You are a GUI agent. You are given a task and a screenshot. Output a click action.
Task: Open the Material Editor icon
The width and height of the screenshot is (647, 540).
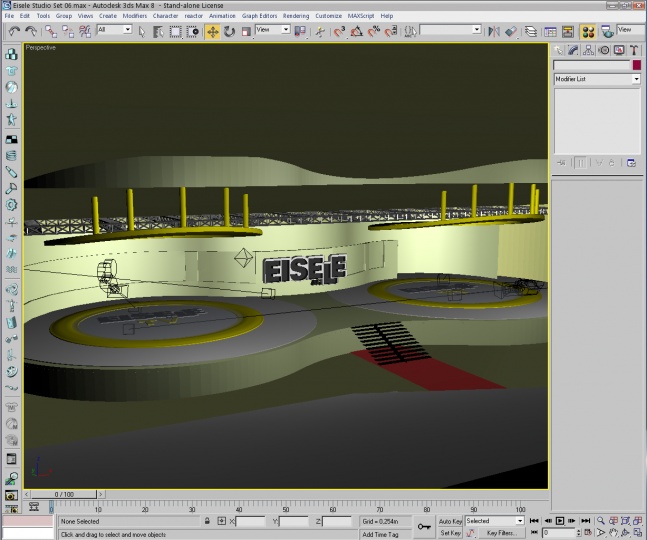click(588, 31)
